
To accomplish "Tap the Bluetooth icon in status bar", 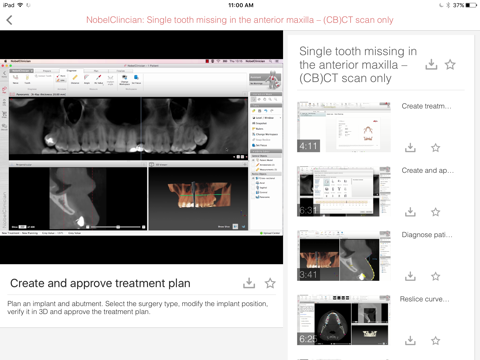I will click(x=448, y=5).
